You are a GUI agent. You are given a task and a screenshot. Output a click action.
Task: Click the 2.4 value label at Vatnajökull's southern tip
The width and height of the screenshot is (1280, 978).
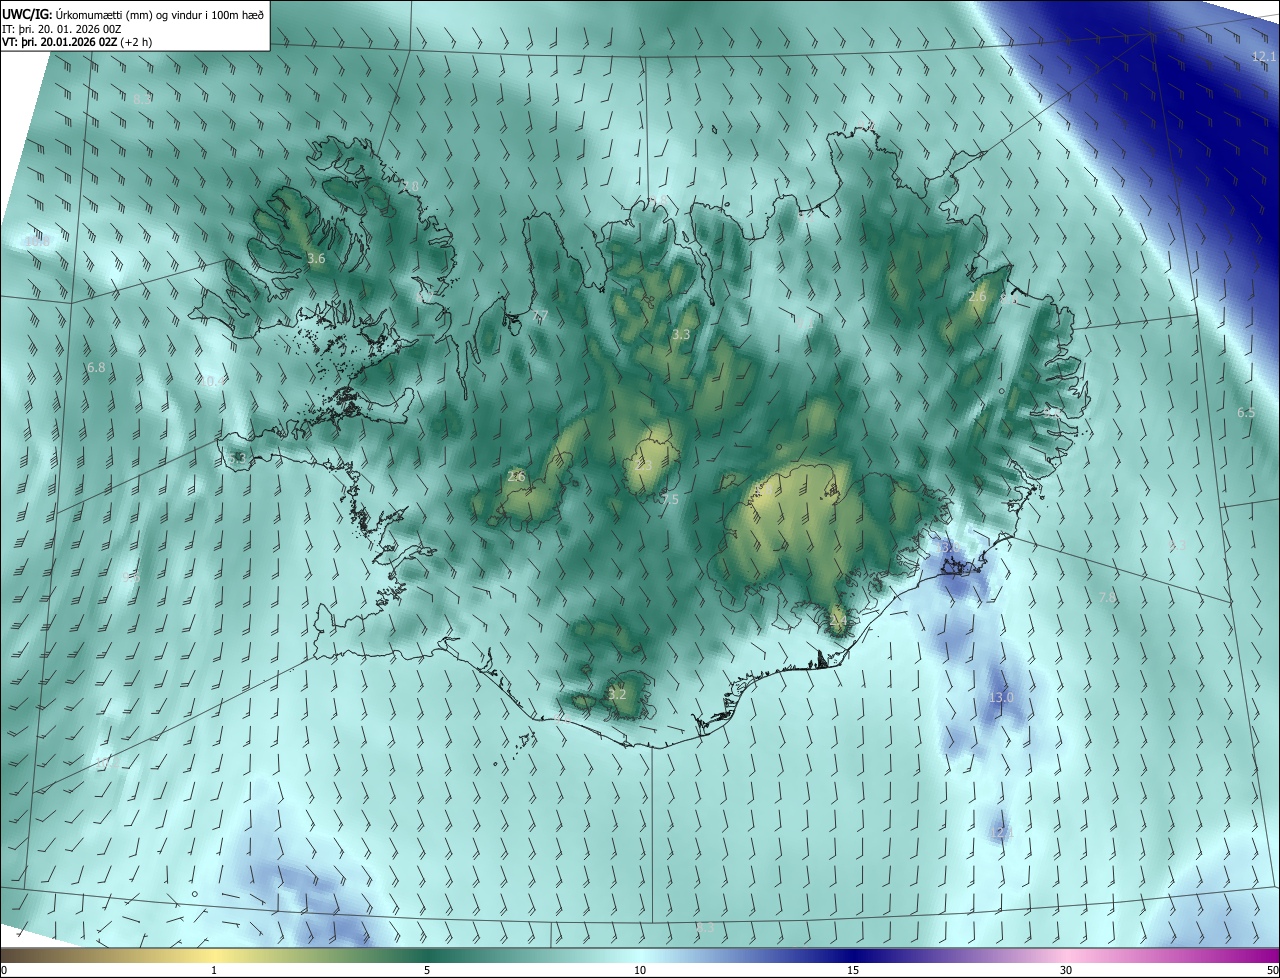(838, 621)
